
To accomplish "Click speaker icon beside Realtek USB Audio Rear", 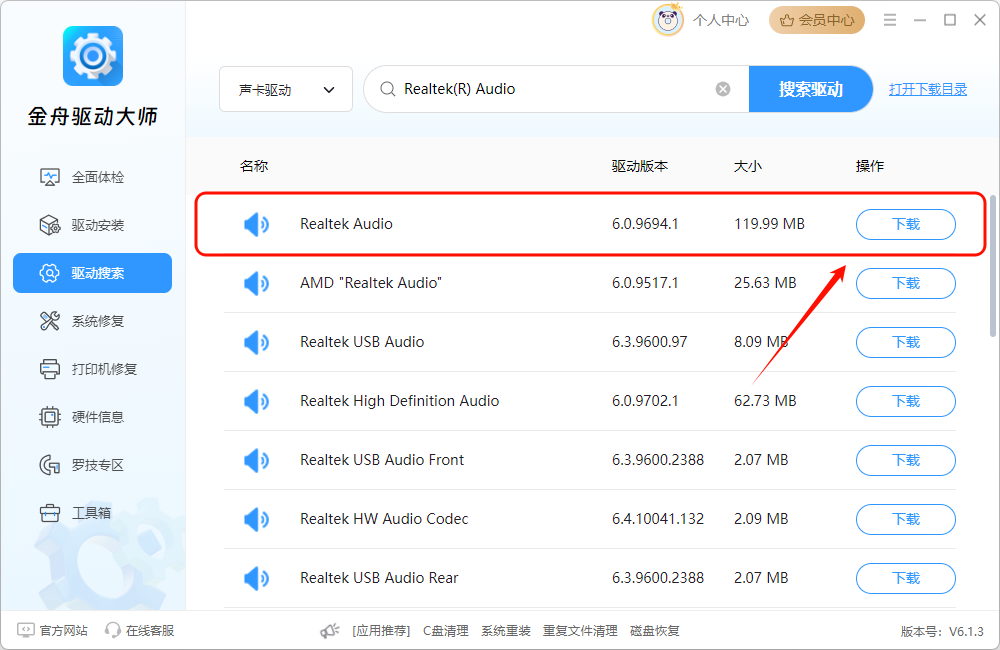I will pos(256,579).
